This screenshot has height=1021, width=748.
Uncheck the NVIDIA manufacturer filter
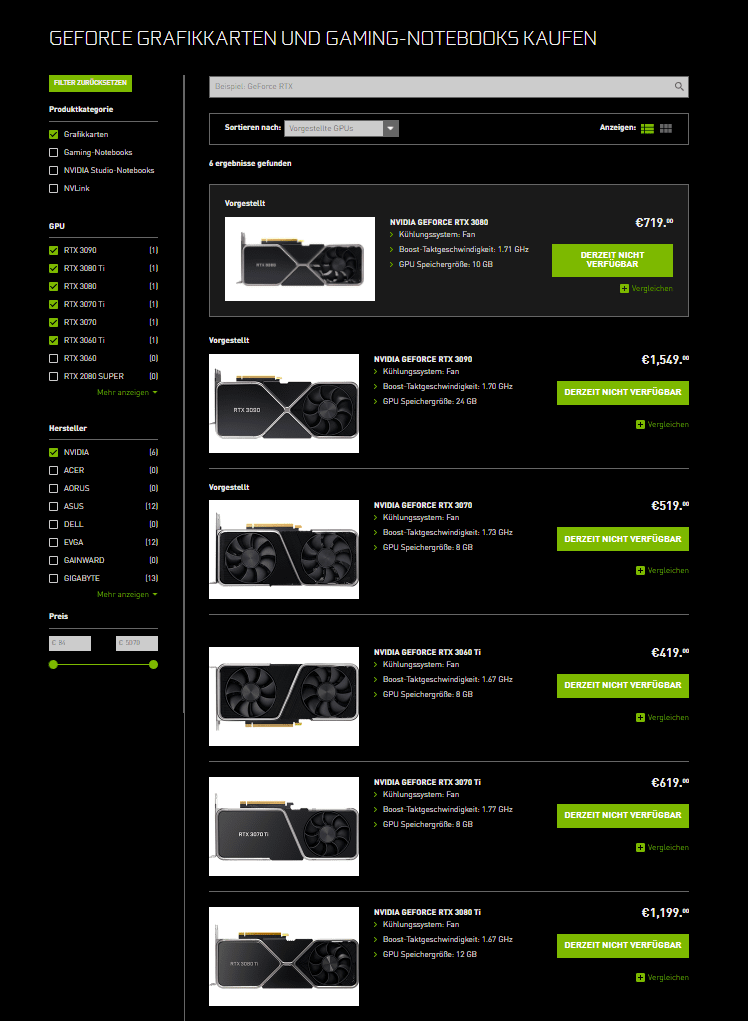pyautogui.click(x=53, y=453)
